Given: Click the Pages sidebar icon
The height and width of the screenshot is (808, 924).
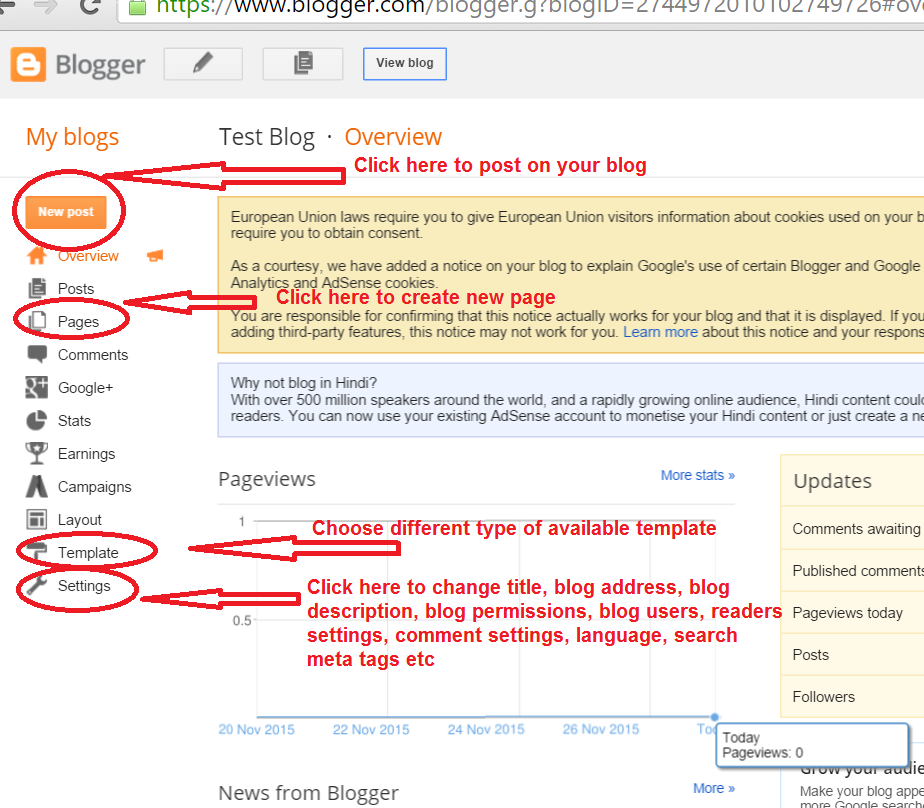Looking at the screenshot, I should (x=37, y=321).
